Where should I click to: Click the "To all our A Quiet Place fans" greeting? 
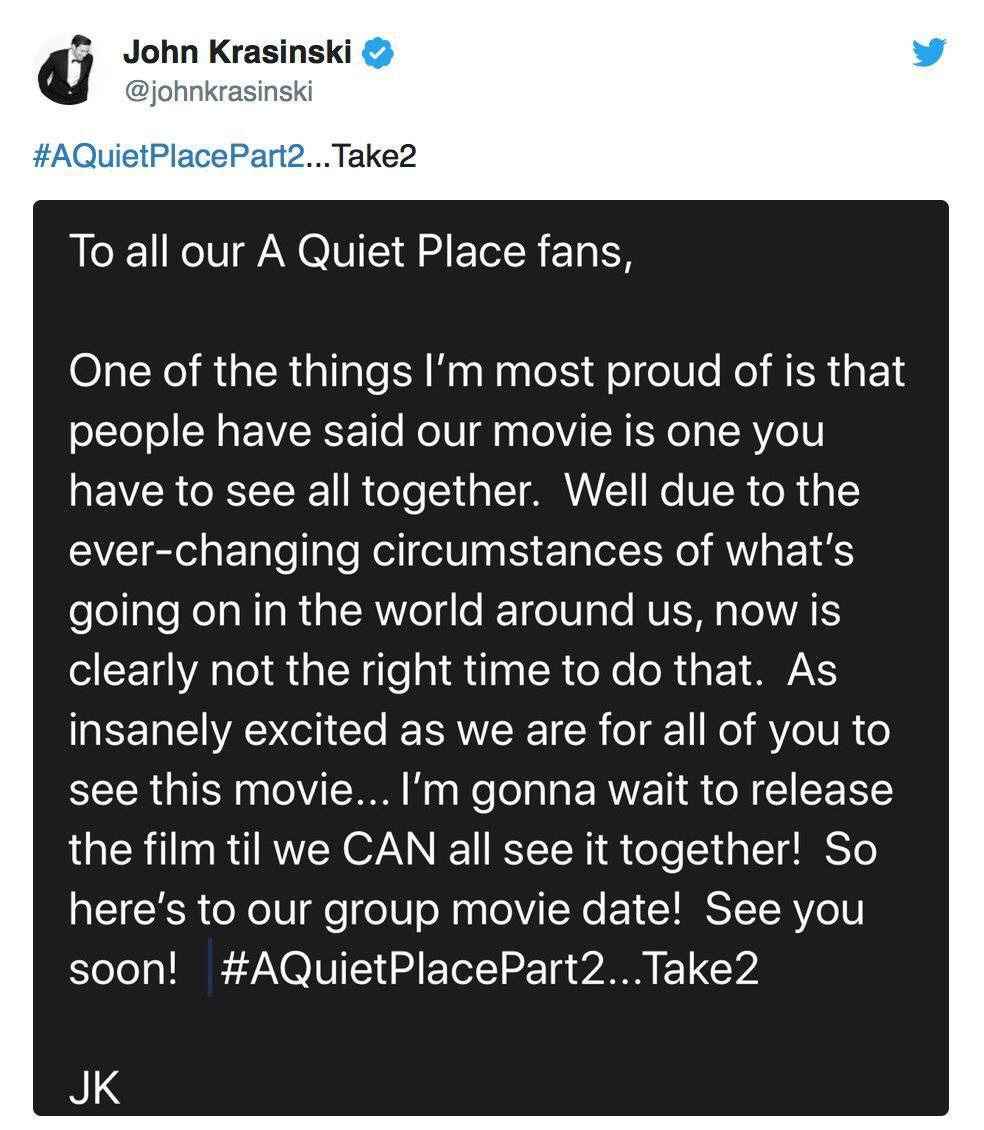point(350,252)
